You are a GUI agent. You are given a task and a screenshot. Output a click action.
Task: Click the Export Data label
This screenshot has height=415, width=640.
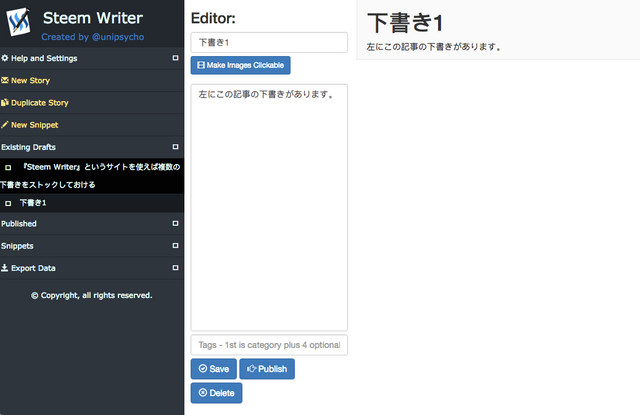click(x=33, y=268)
